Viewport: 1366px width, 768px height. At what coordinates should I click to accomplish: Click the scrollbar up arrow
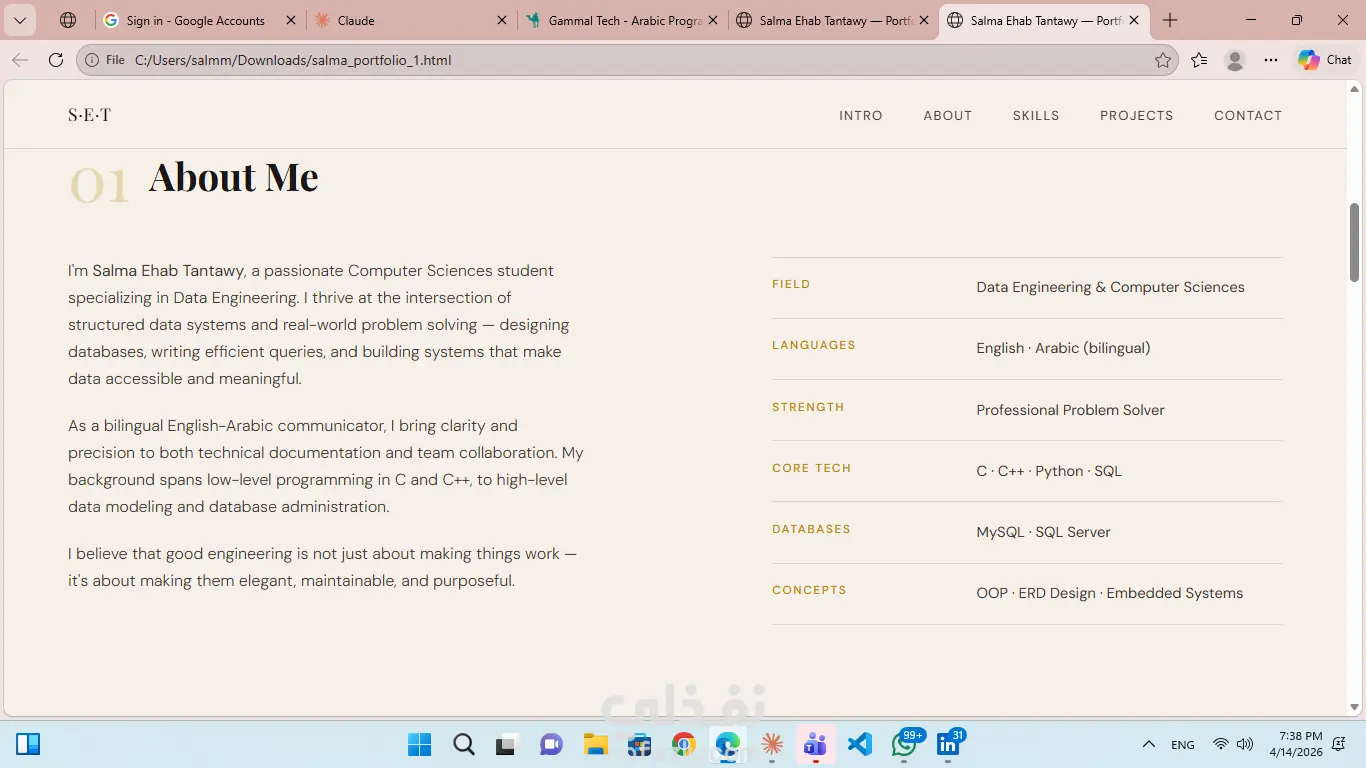coord(1355,90)
